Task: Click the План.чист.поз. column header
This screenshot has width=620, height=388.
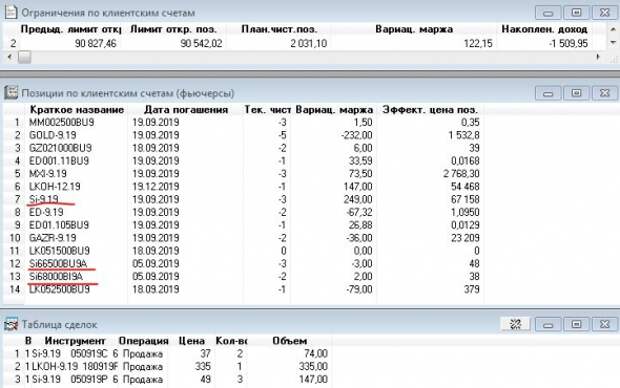Action: click(x=279, y=29)
